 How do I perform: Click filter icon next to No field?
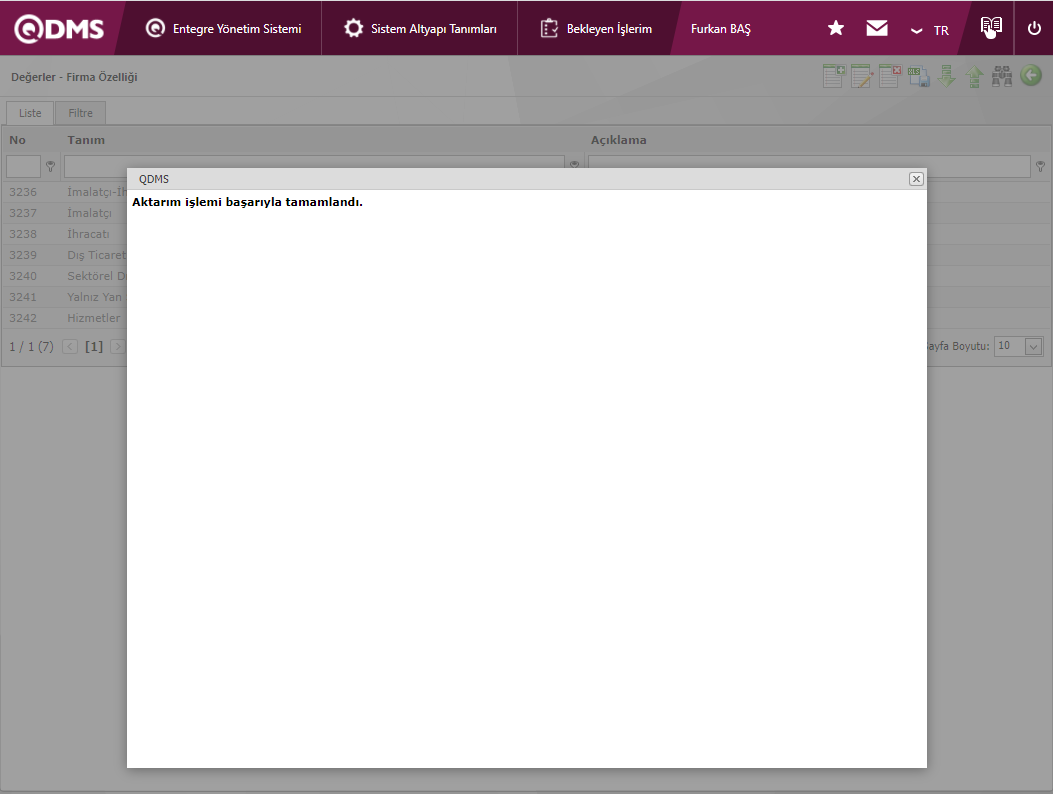click(50, 166)
